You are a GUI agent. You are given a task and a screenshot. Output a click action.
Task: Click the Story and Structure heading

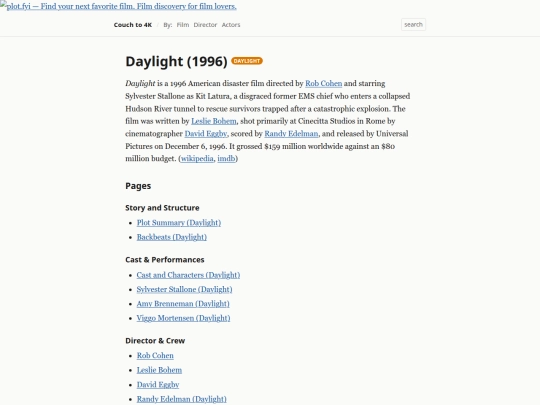coord(162,208)
